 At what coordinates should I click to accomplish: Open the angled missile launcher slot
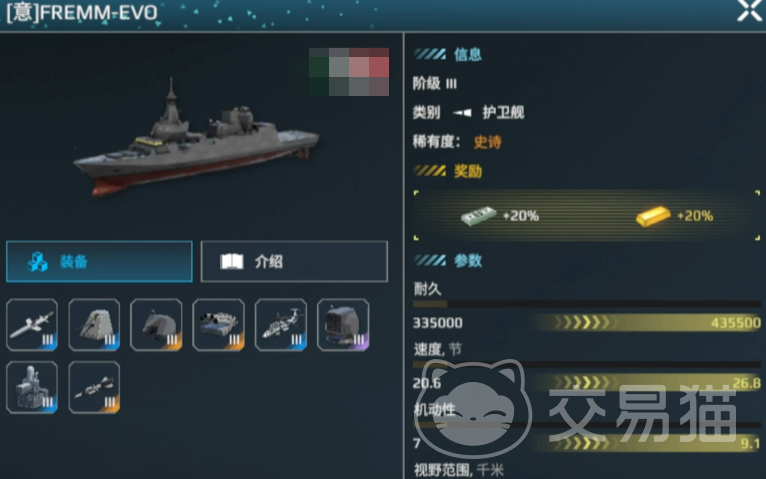(x=94, y=325)
